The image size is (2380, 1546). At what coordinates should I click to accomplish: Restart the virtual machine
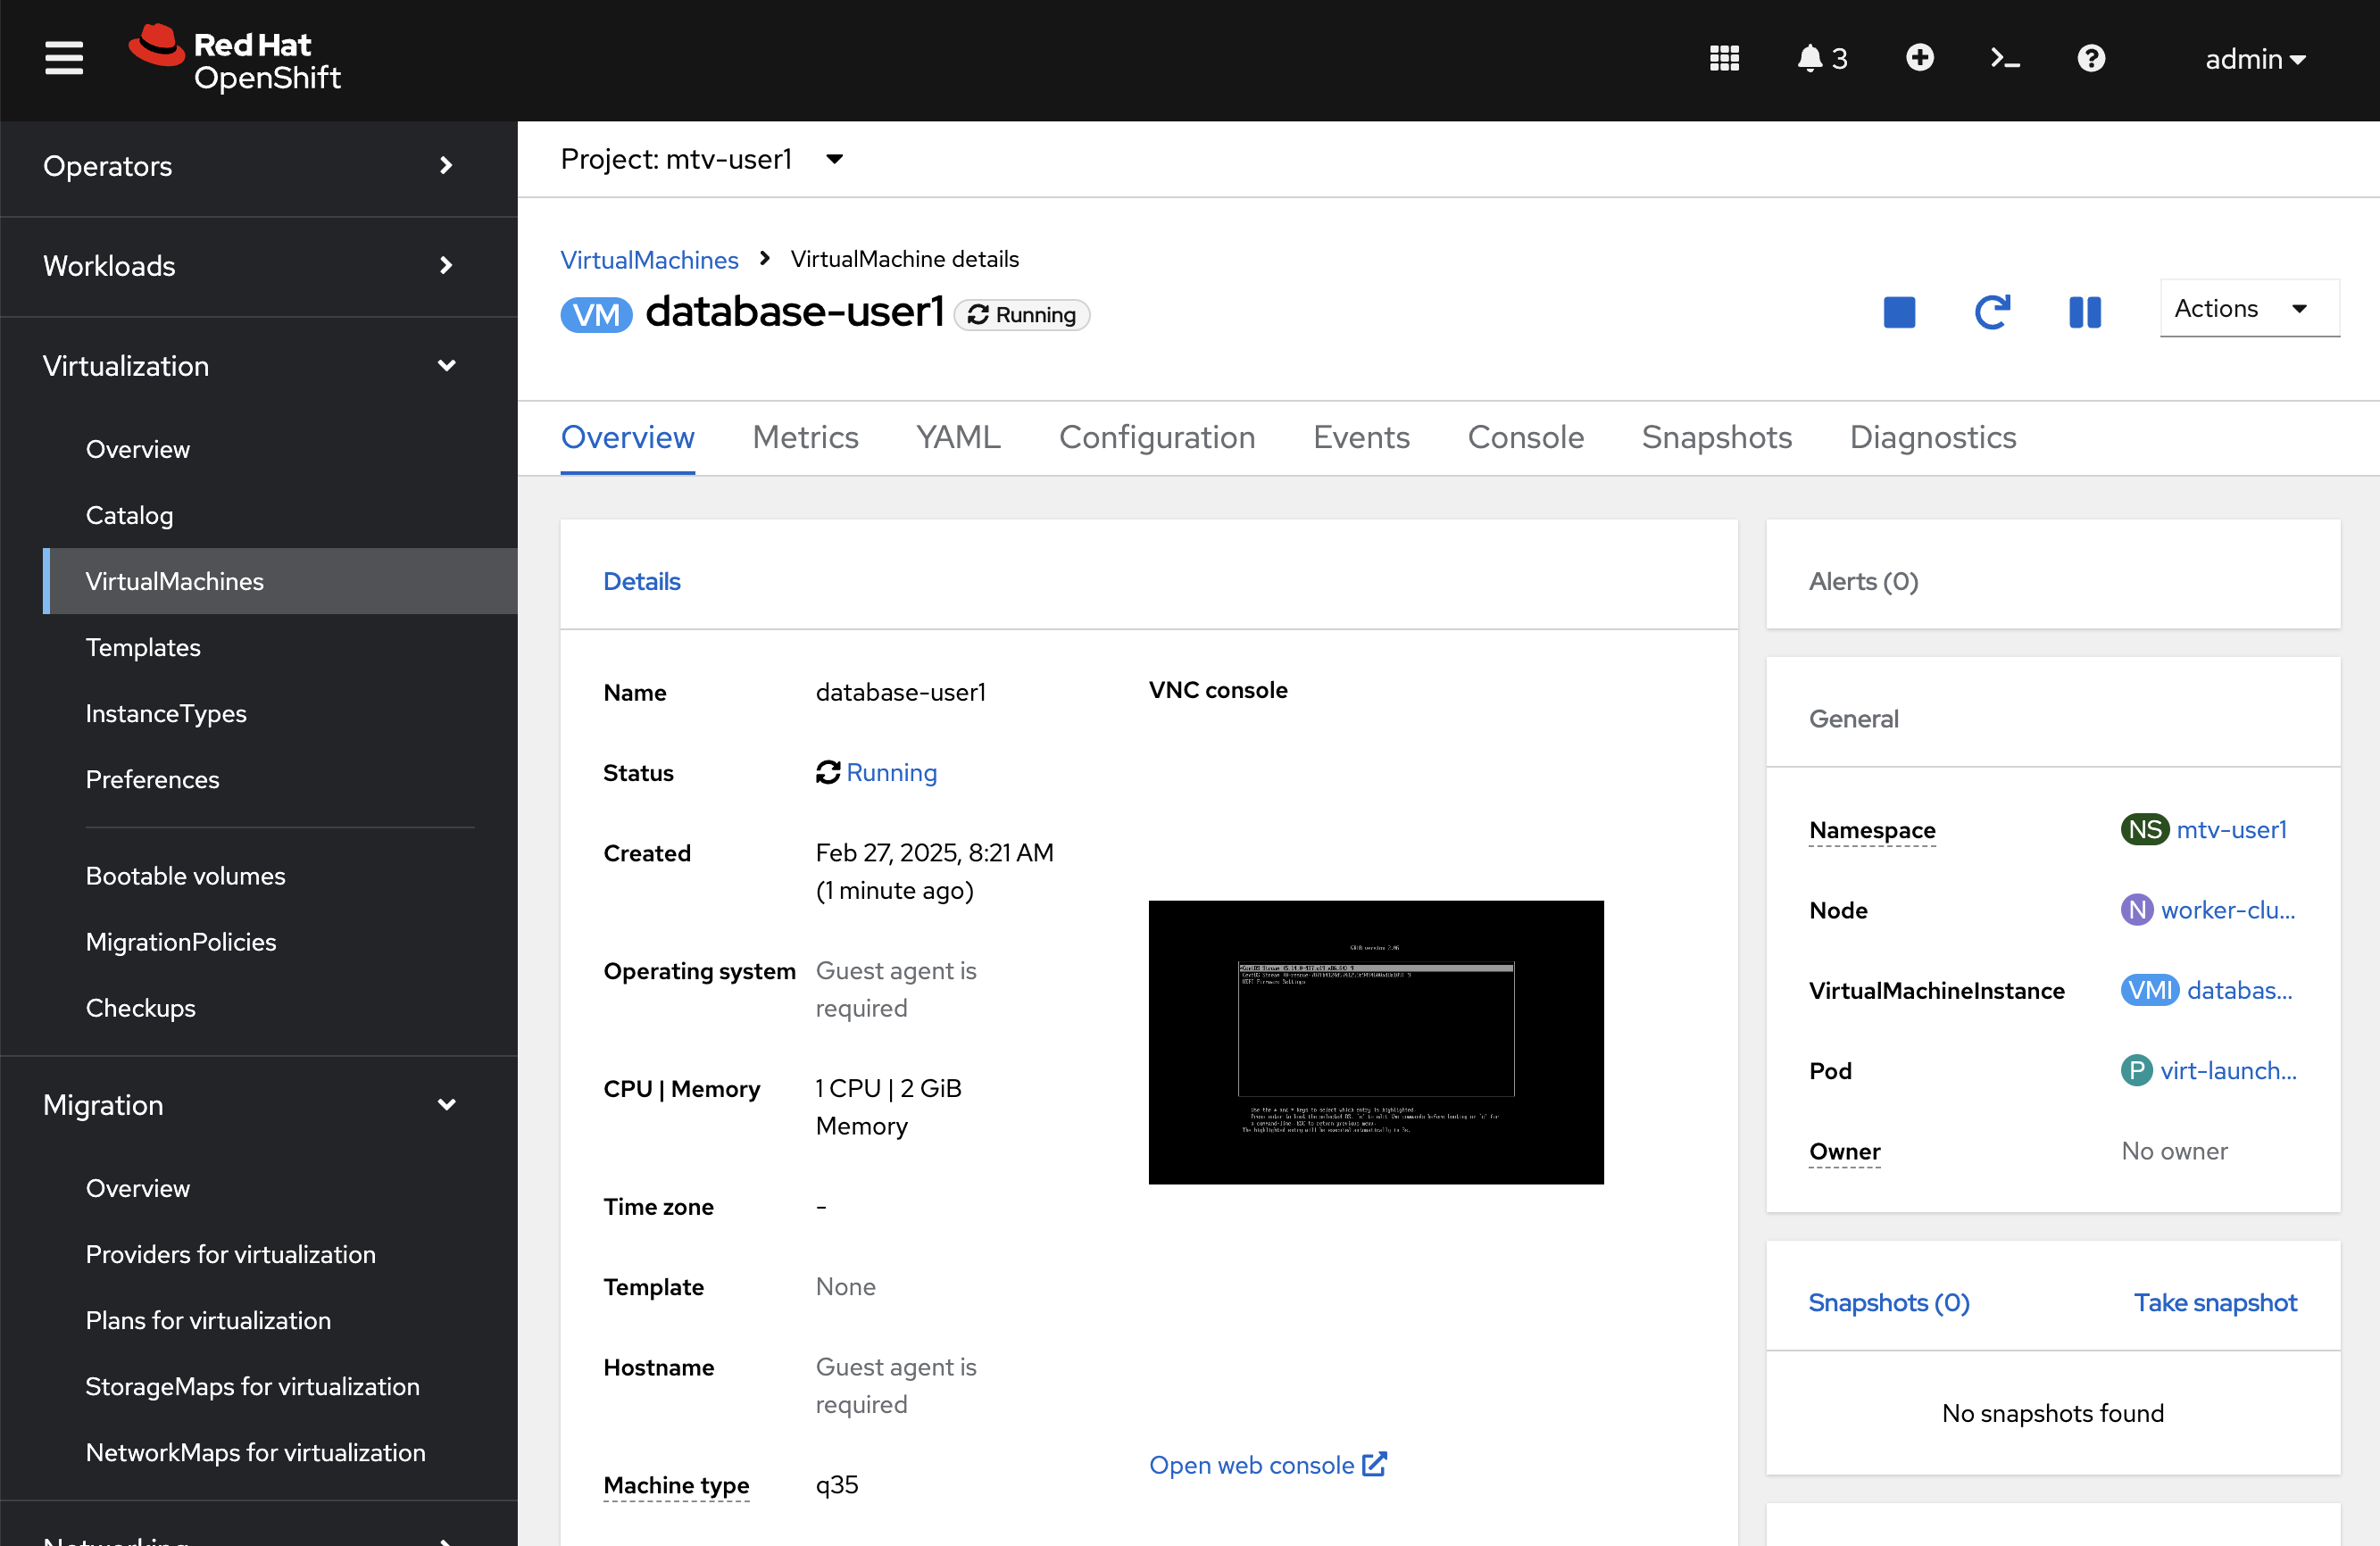tap(1992, 312)
